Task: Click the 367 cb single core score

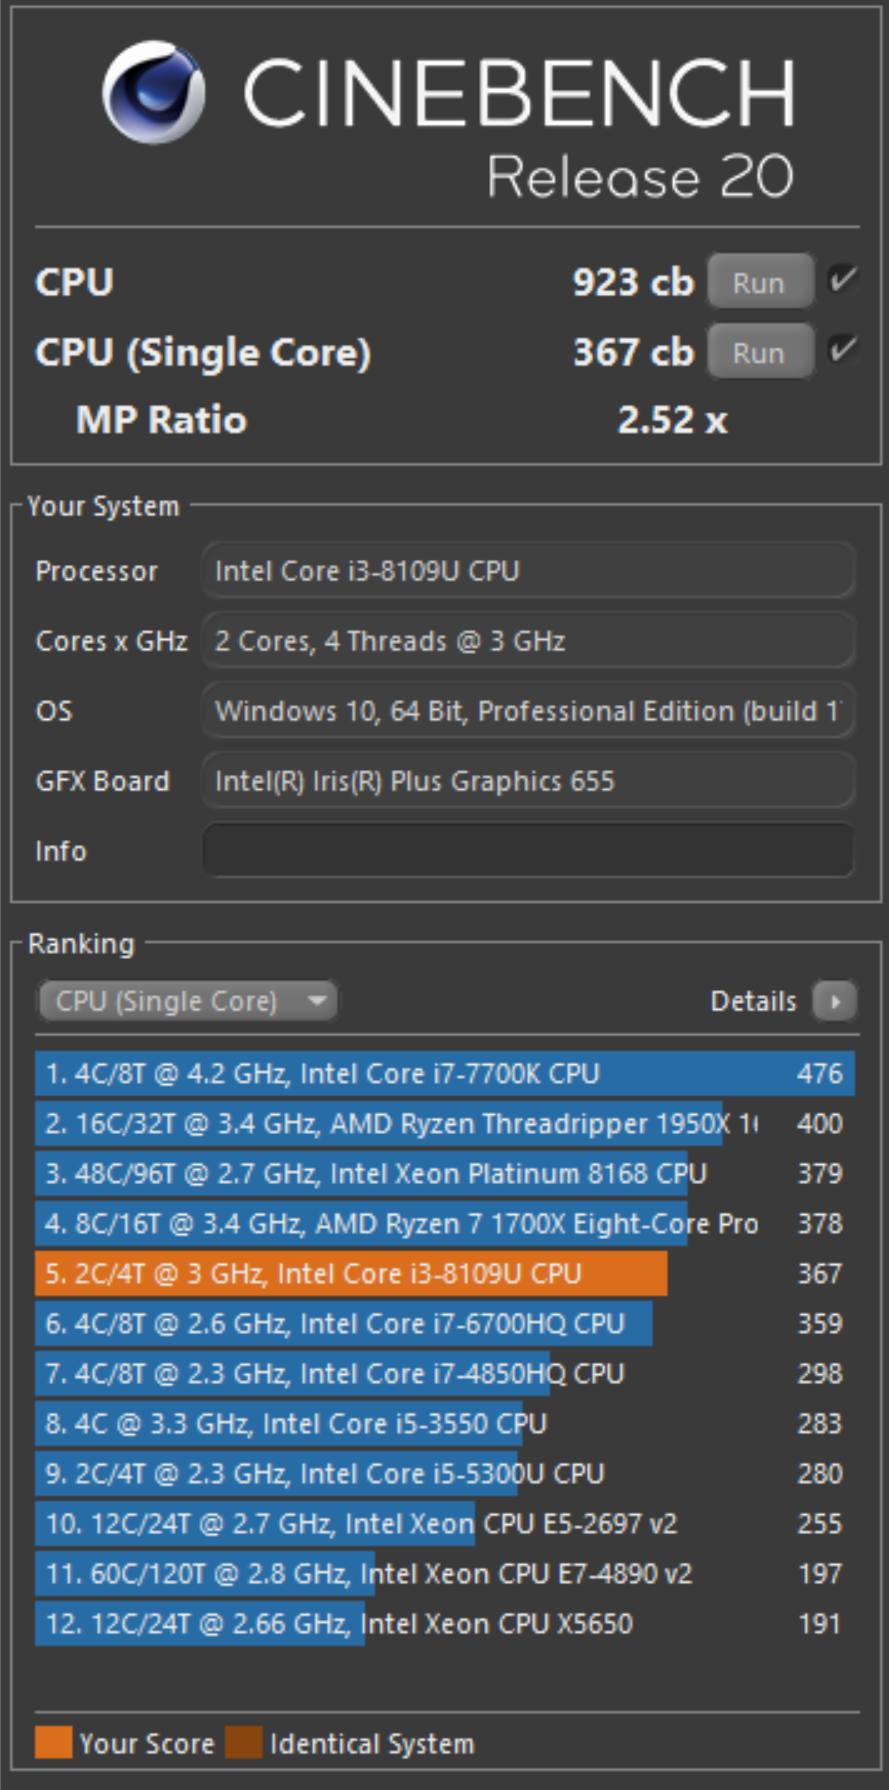Action: [x=633, y=353]
